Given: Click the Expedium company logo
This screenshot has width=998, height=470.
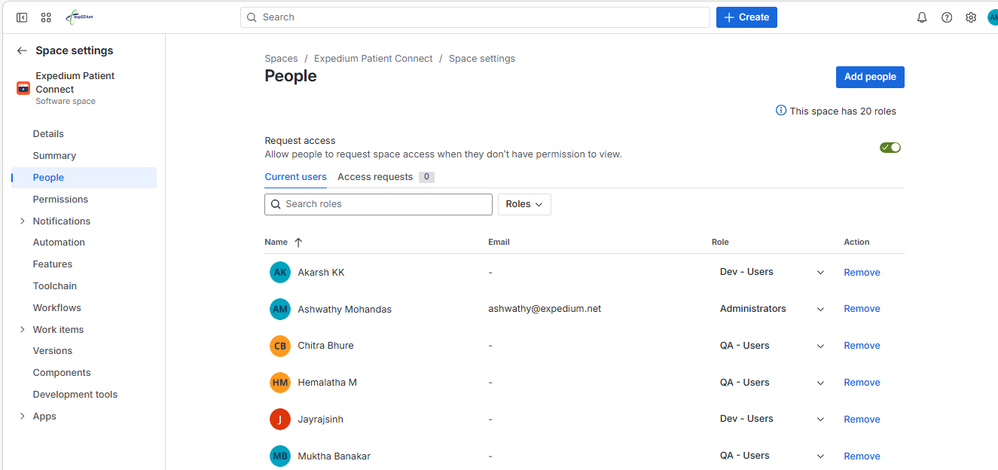Looking at the screenshot, I should pos(80,18).
